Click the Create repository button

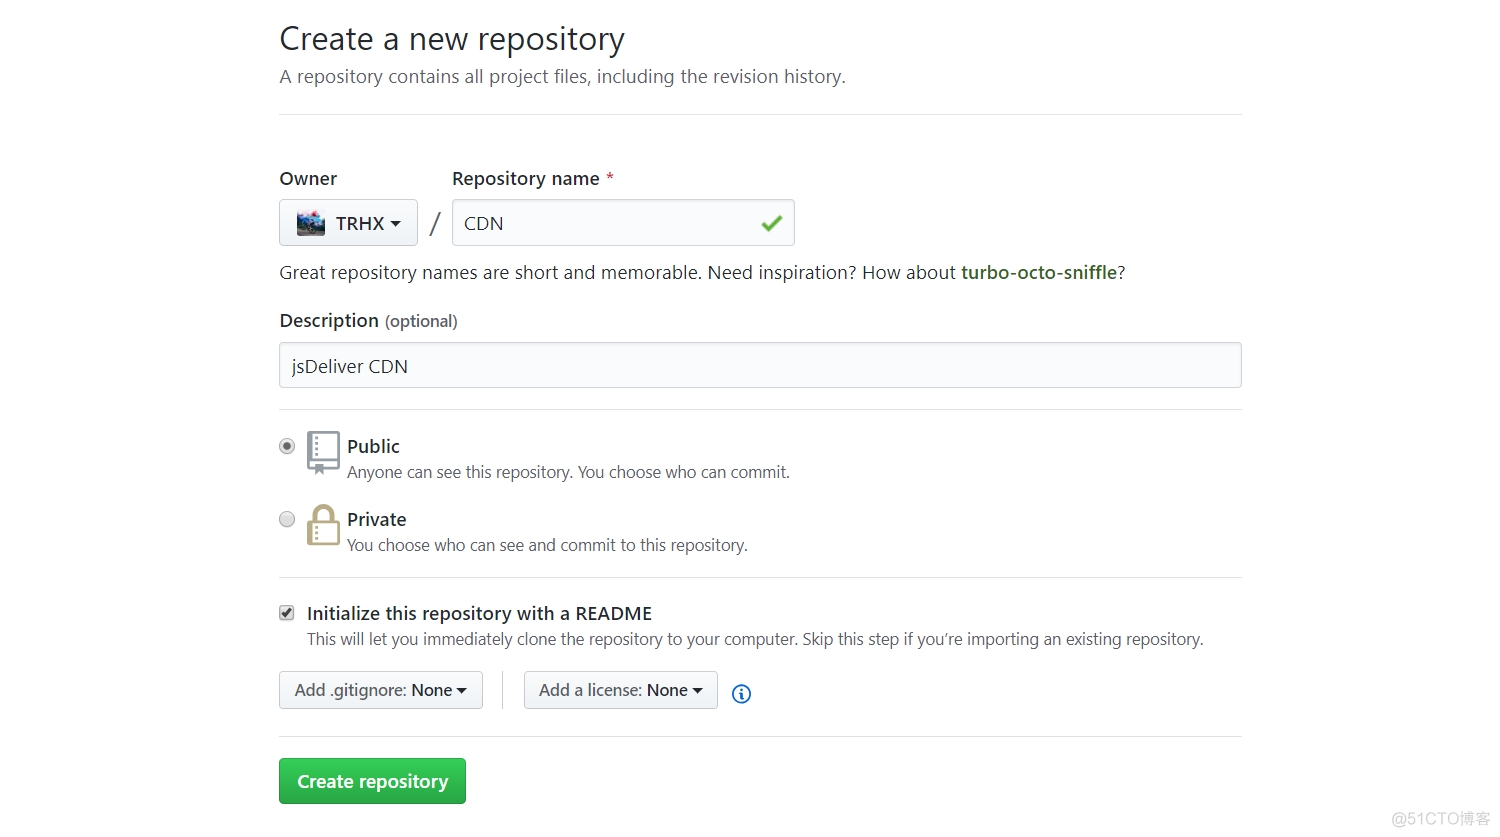372,780
